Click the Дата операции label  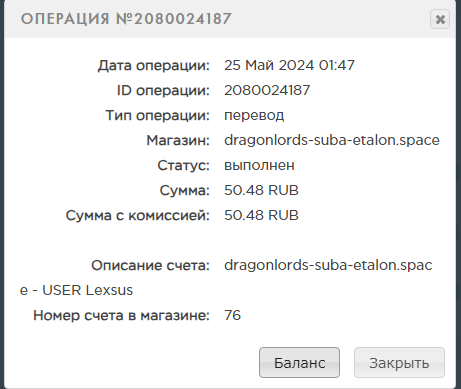tap(154, 65)
